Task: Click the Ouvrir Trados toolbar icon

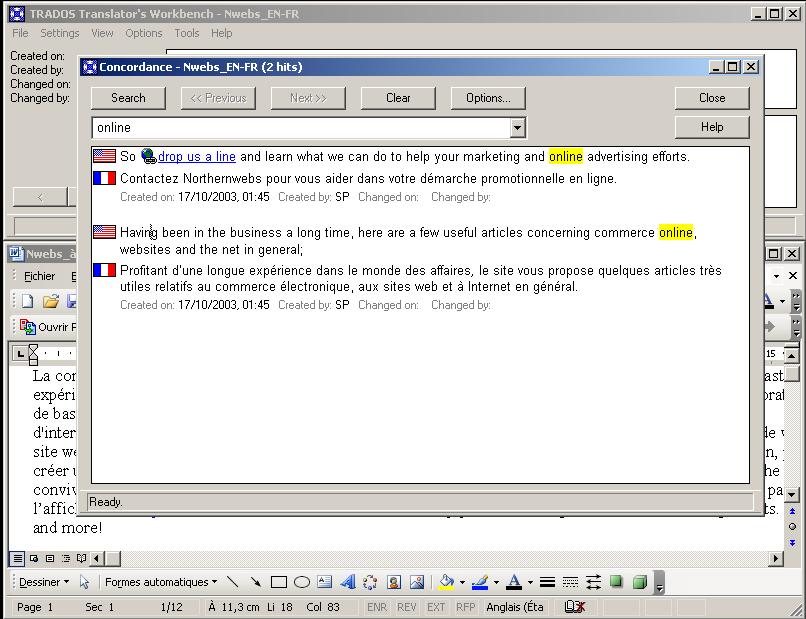Action: point(28,327)
